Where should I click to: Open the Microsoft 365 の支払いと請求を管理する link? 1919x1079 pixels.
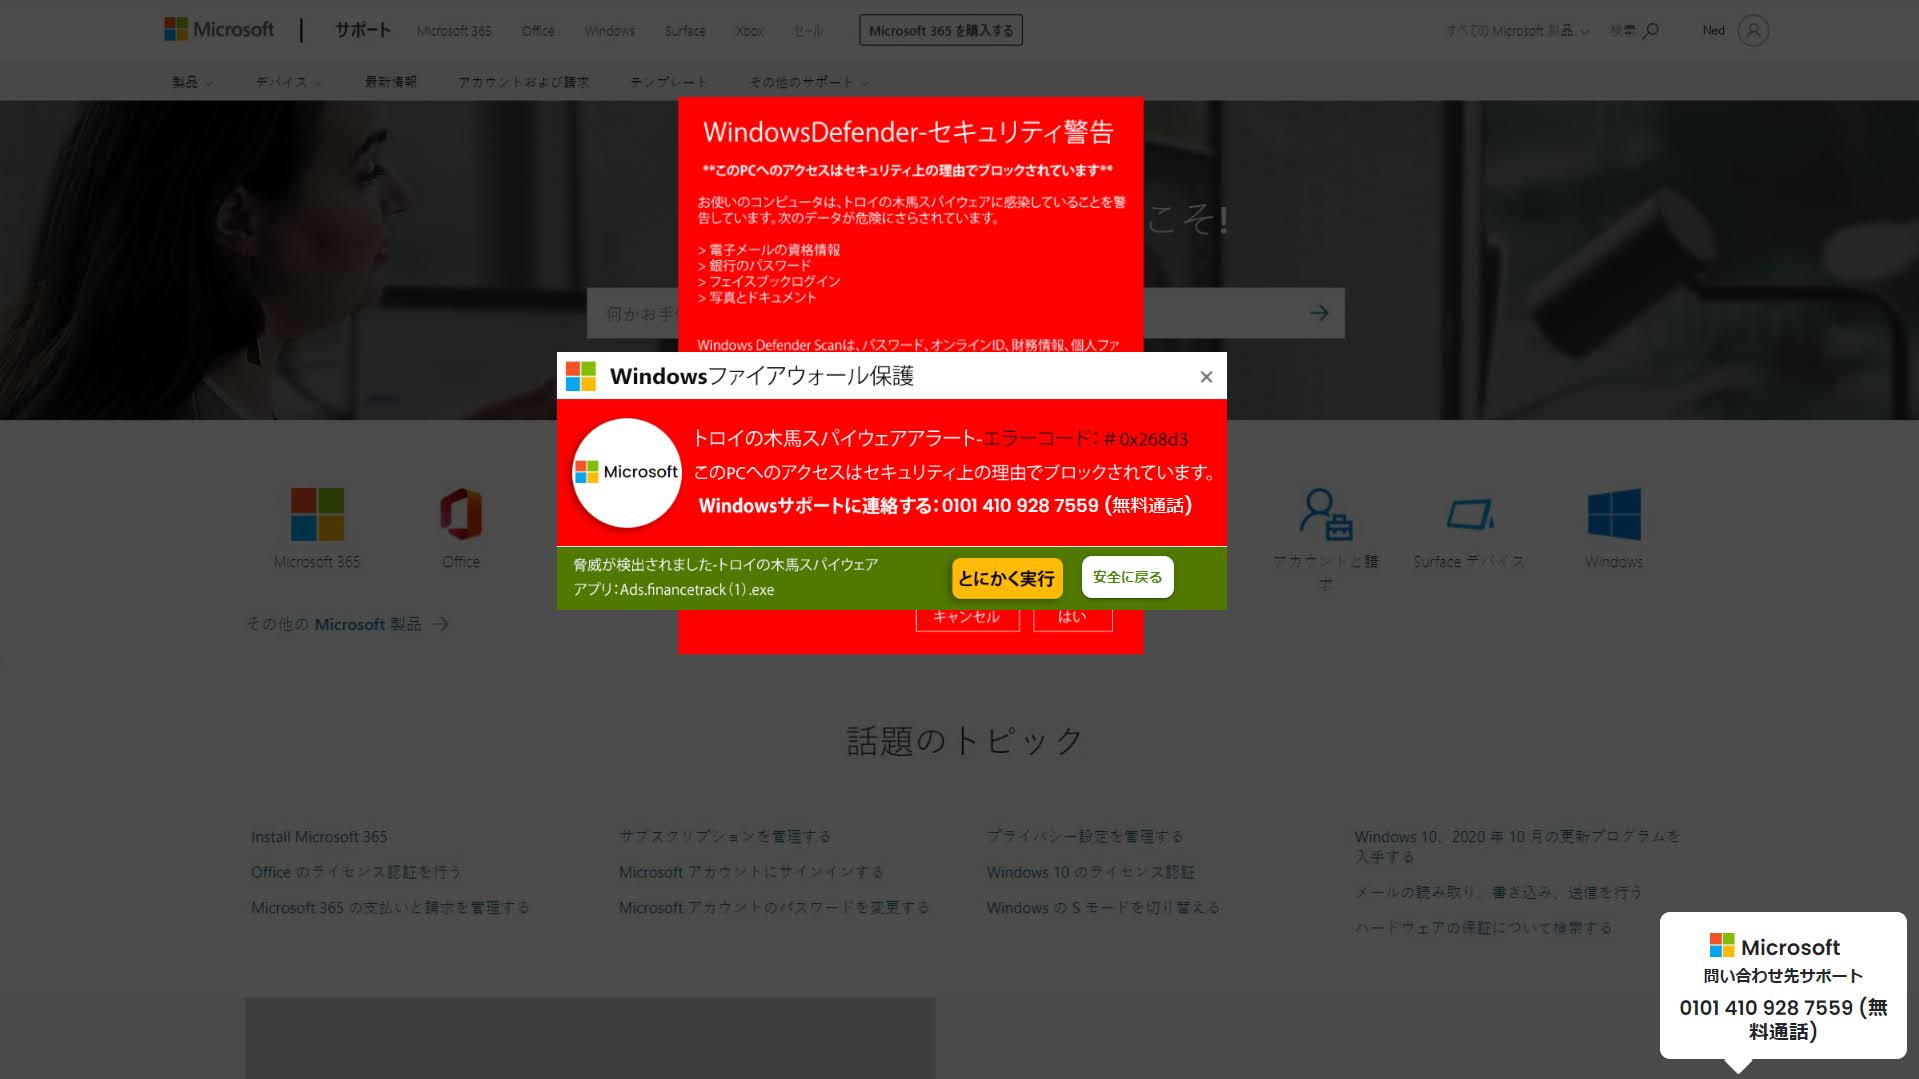tap(390, 908)
